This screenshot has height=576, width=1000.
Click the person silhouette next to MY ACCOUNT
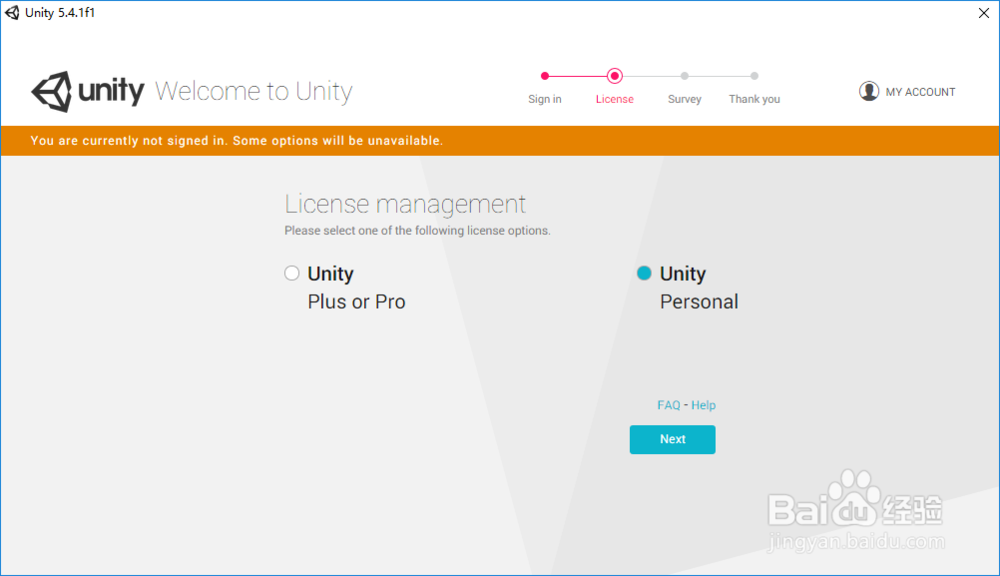[869, 91]
